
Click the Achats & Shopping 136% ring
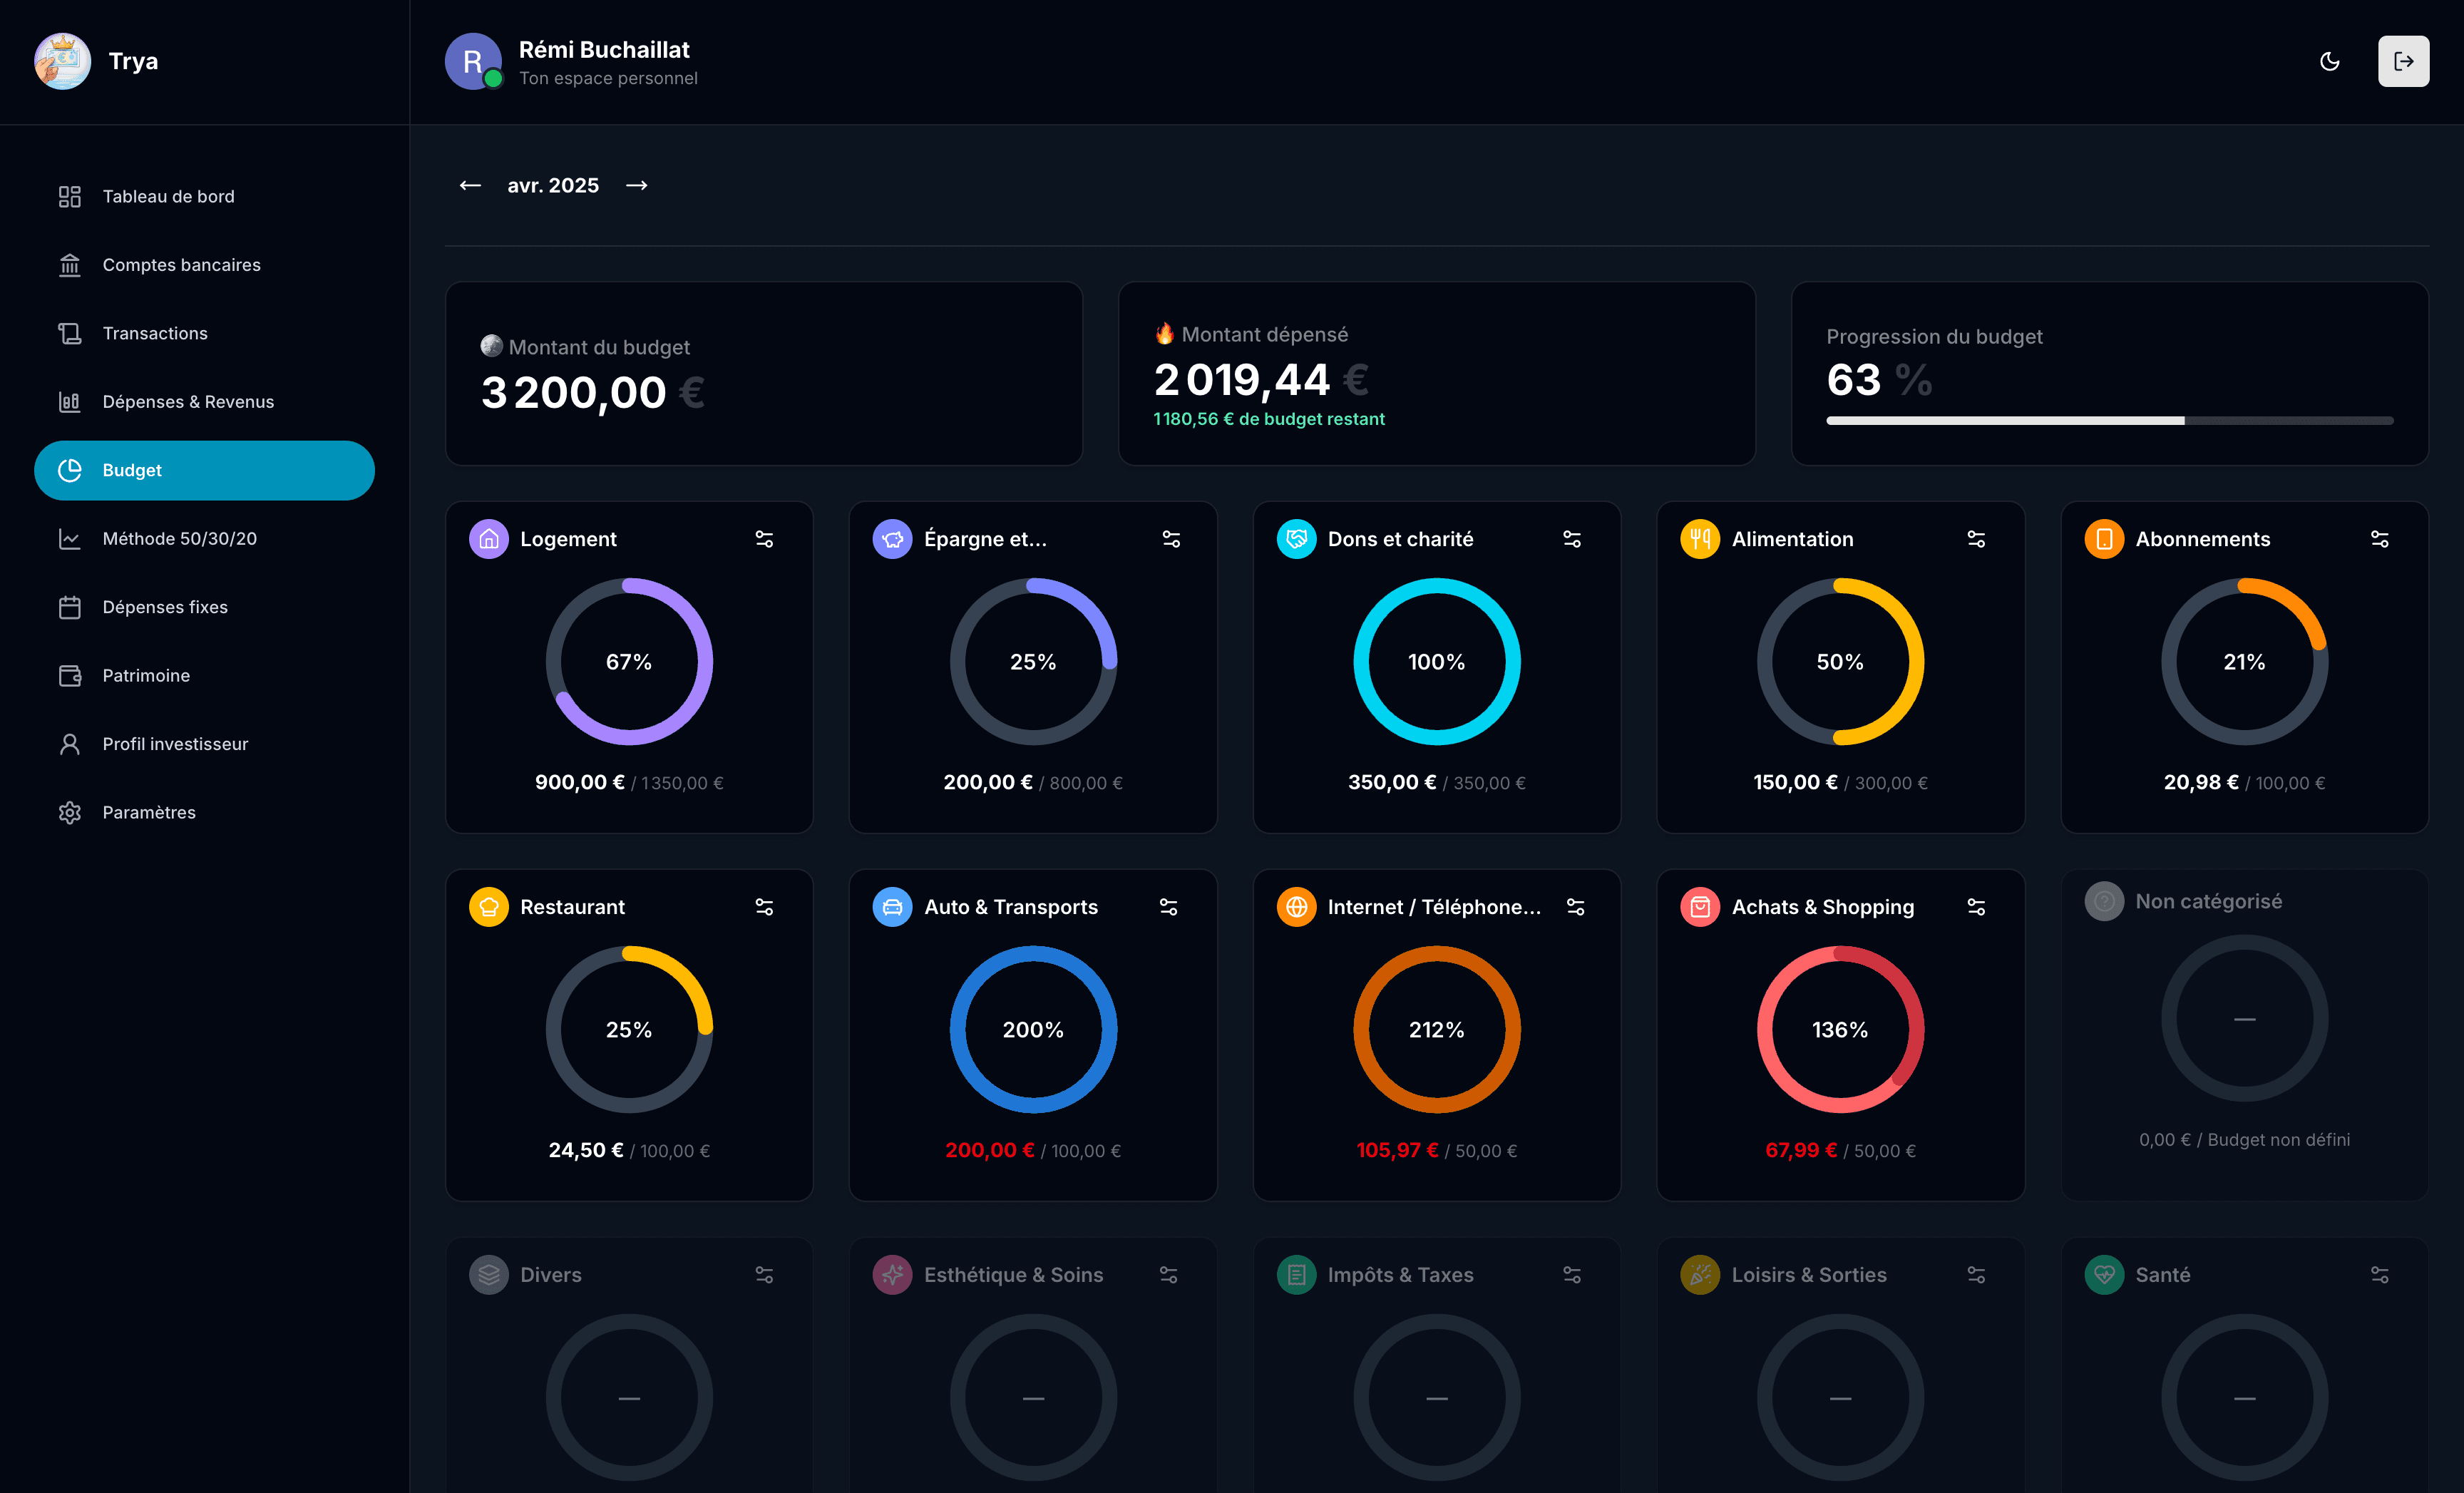1840,1029
